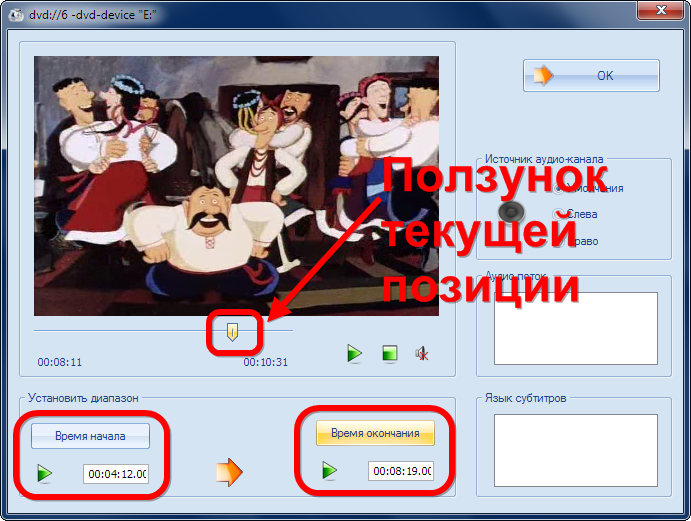Image resolution: width=691 pixels, height=521 pixels.
Task: Close the dvd://6 dialog window
Action: (x=660, y=11)
